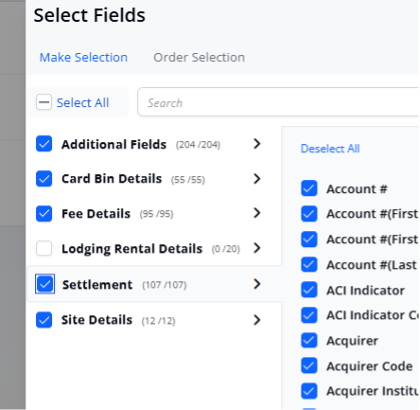
Task: Uncheck the Additional Fields checkbox
Action: click(x=44, y=144)
